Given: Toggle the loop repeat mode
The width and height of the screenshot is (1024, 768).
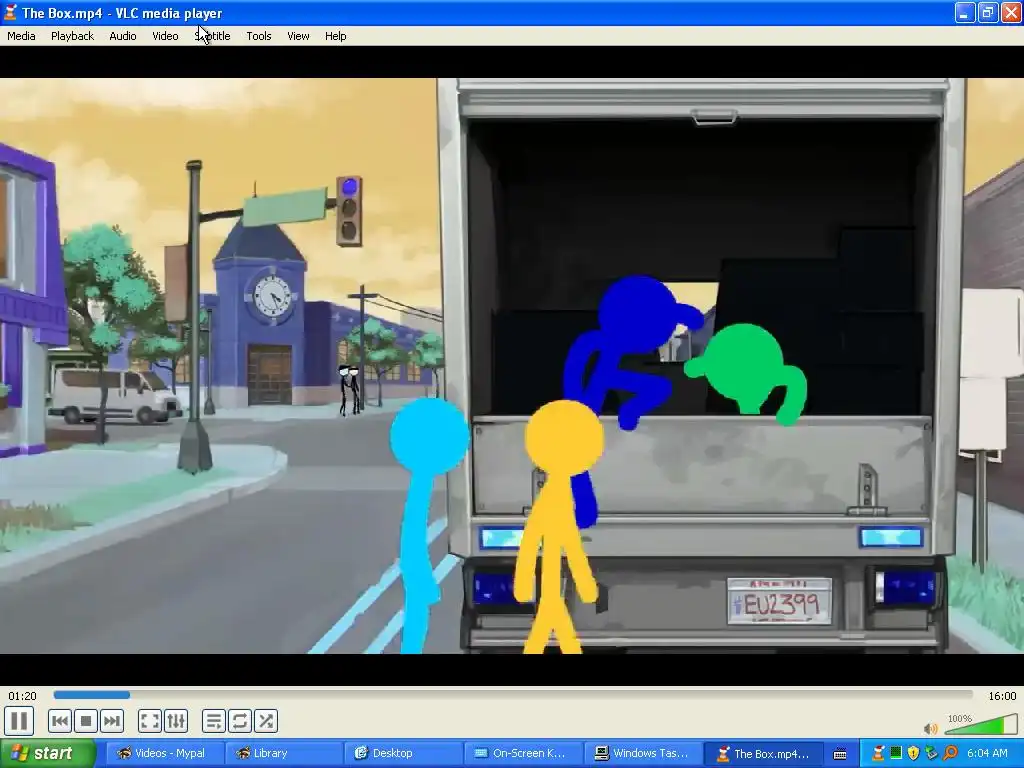Looking at the screenshot, I should (240, 721).
